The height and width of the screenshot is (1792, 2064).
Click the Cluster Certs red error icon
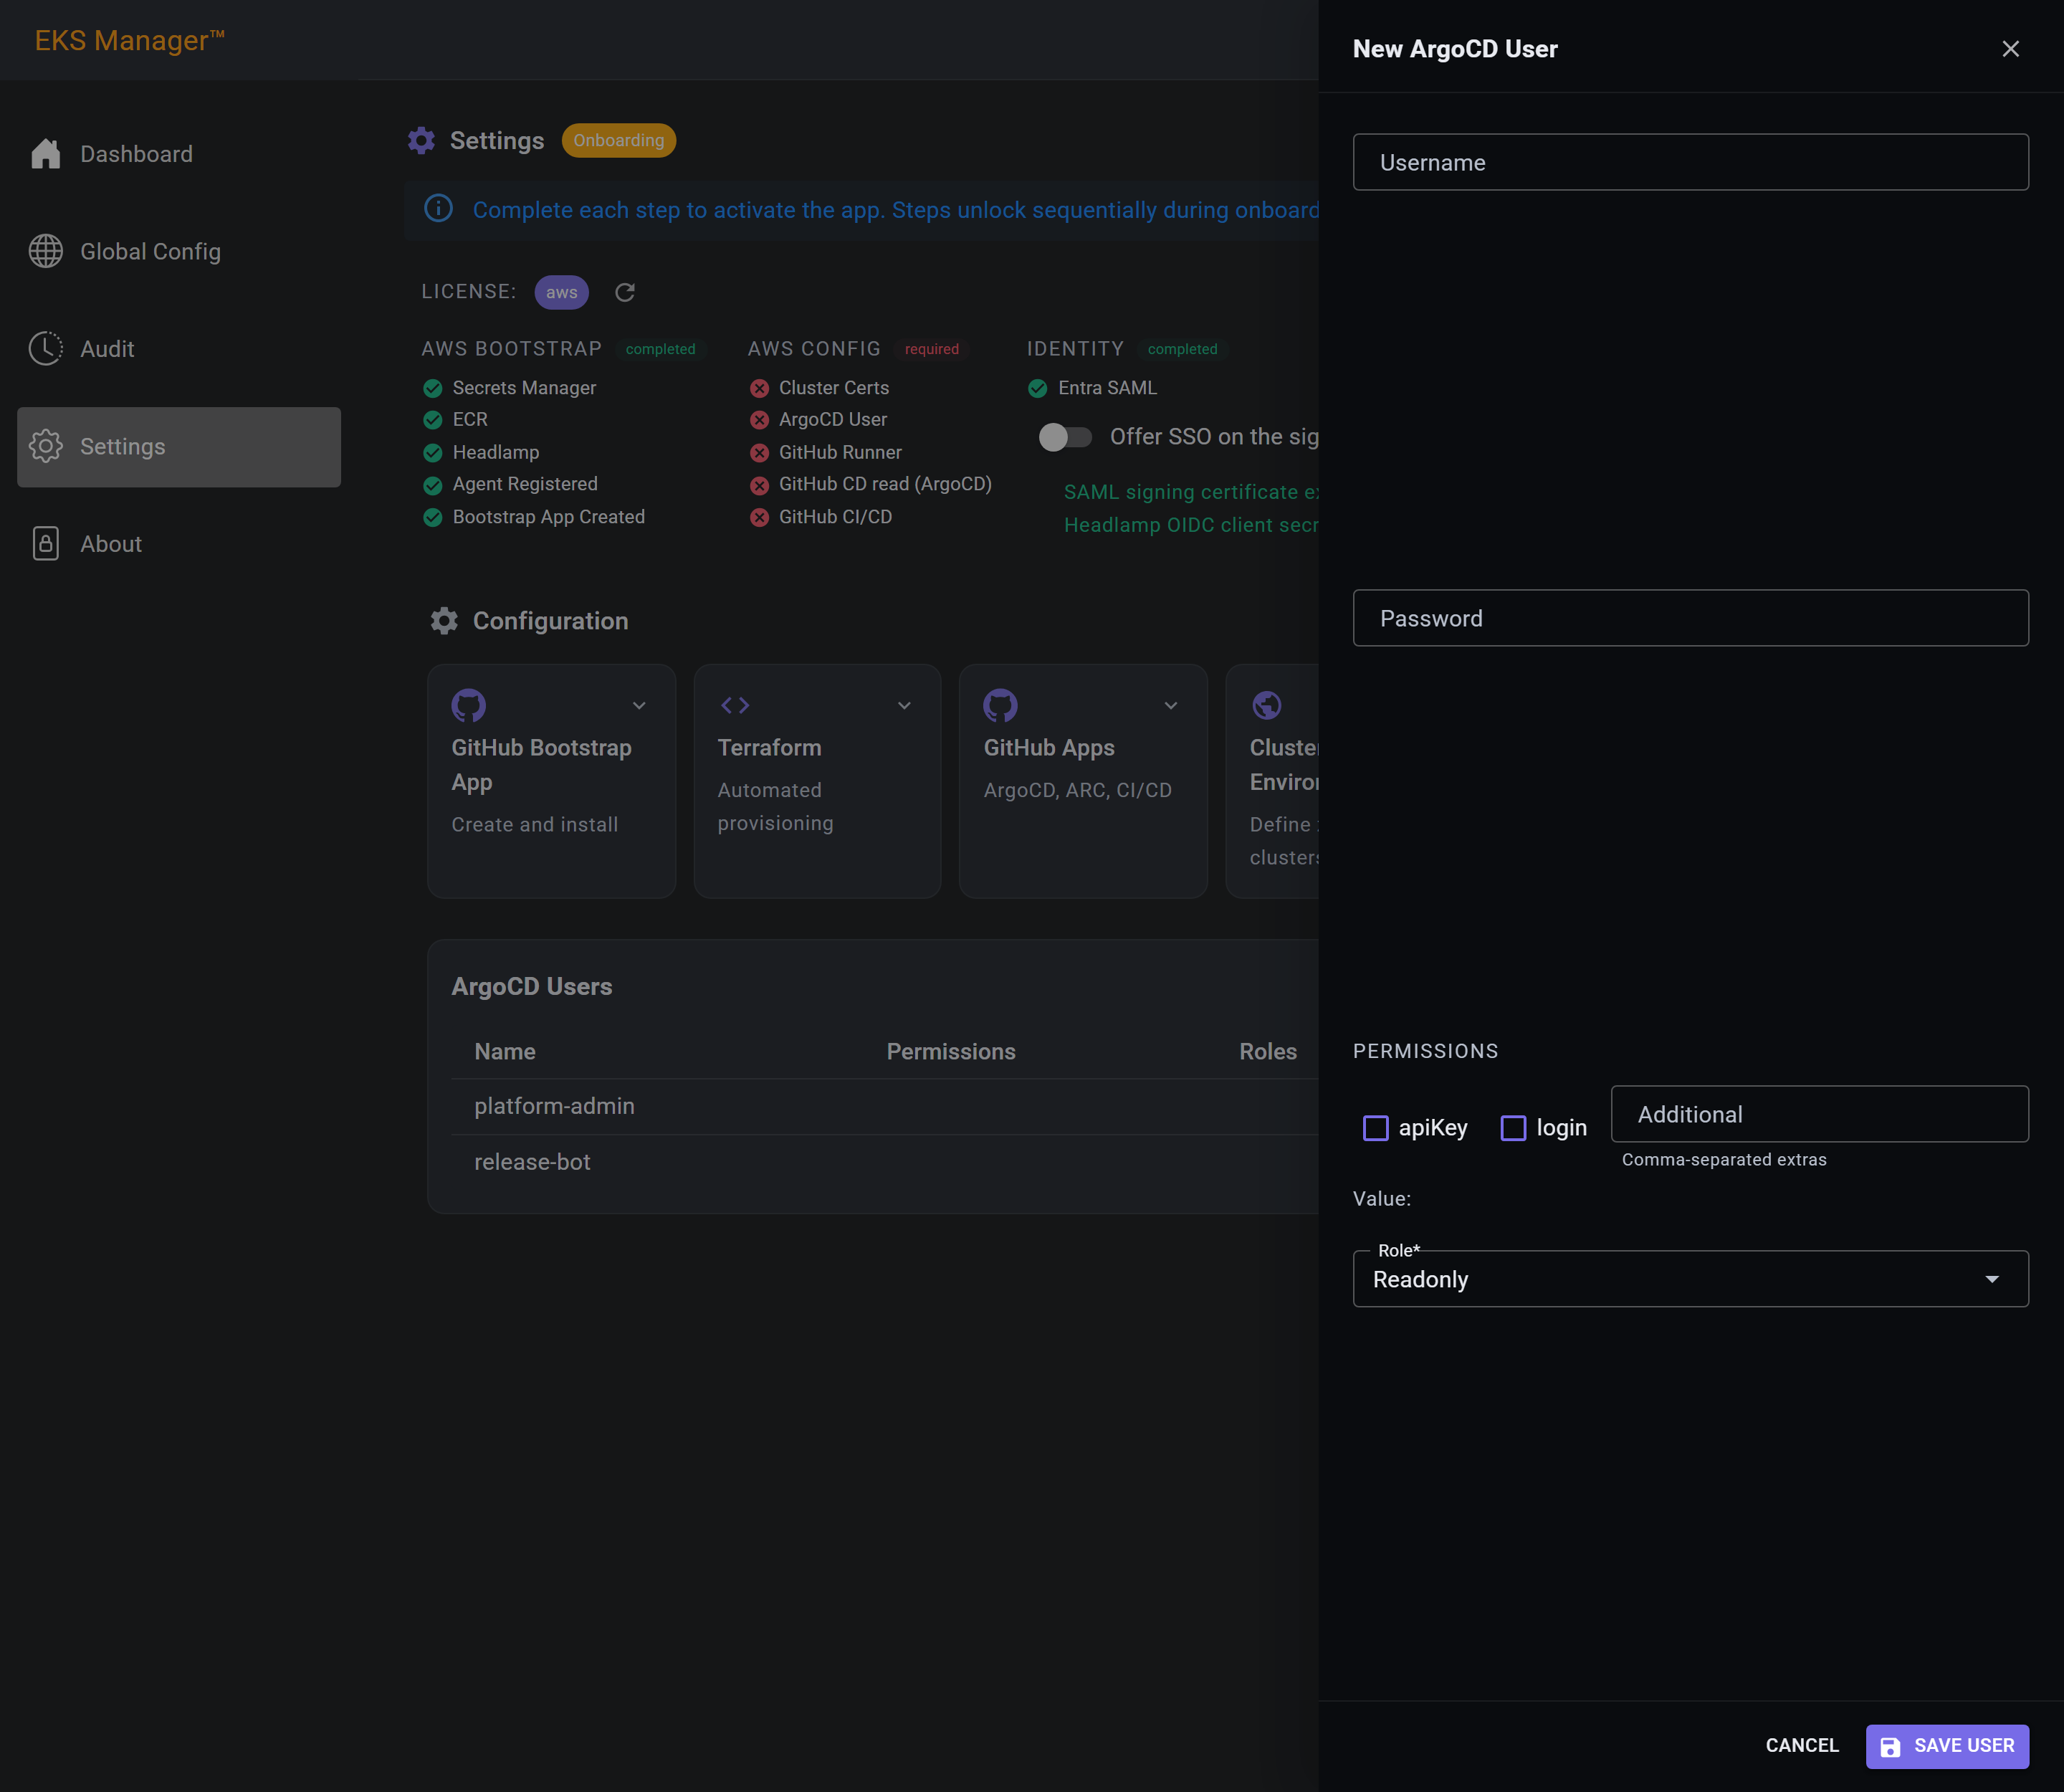(759, 388)
